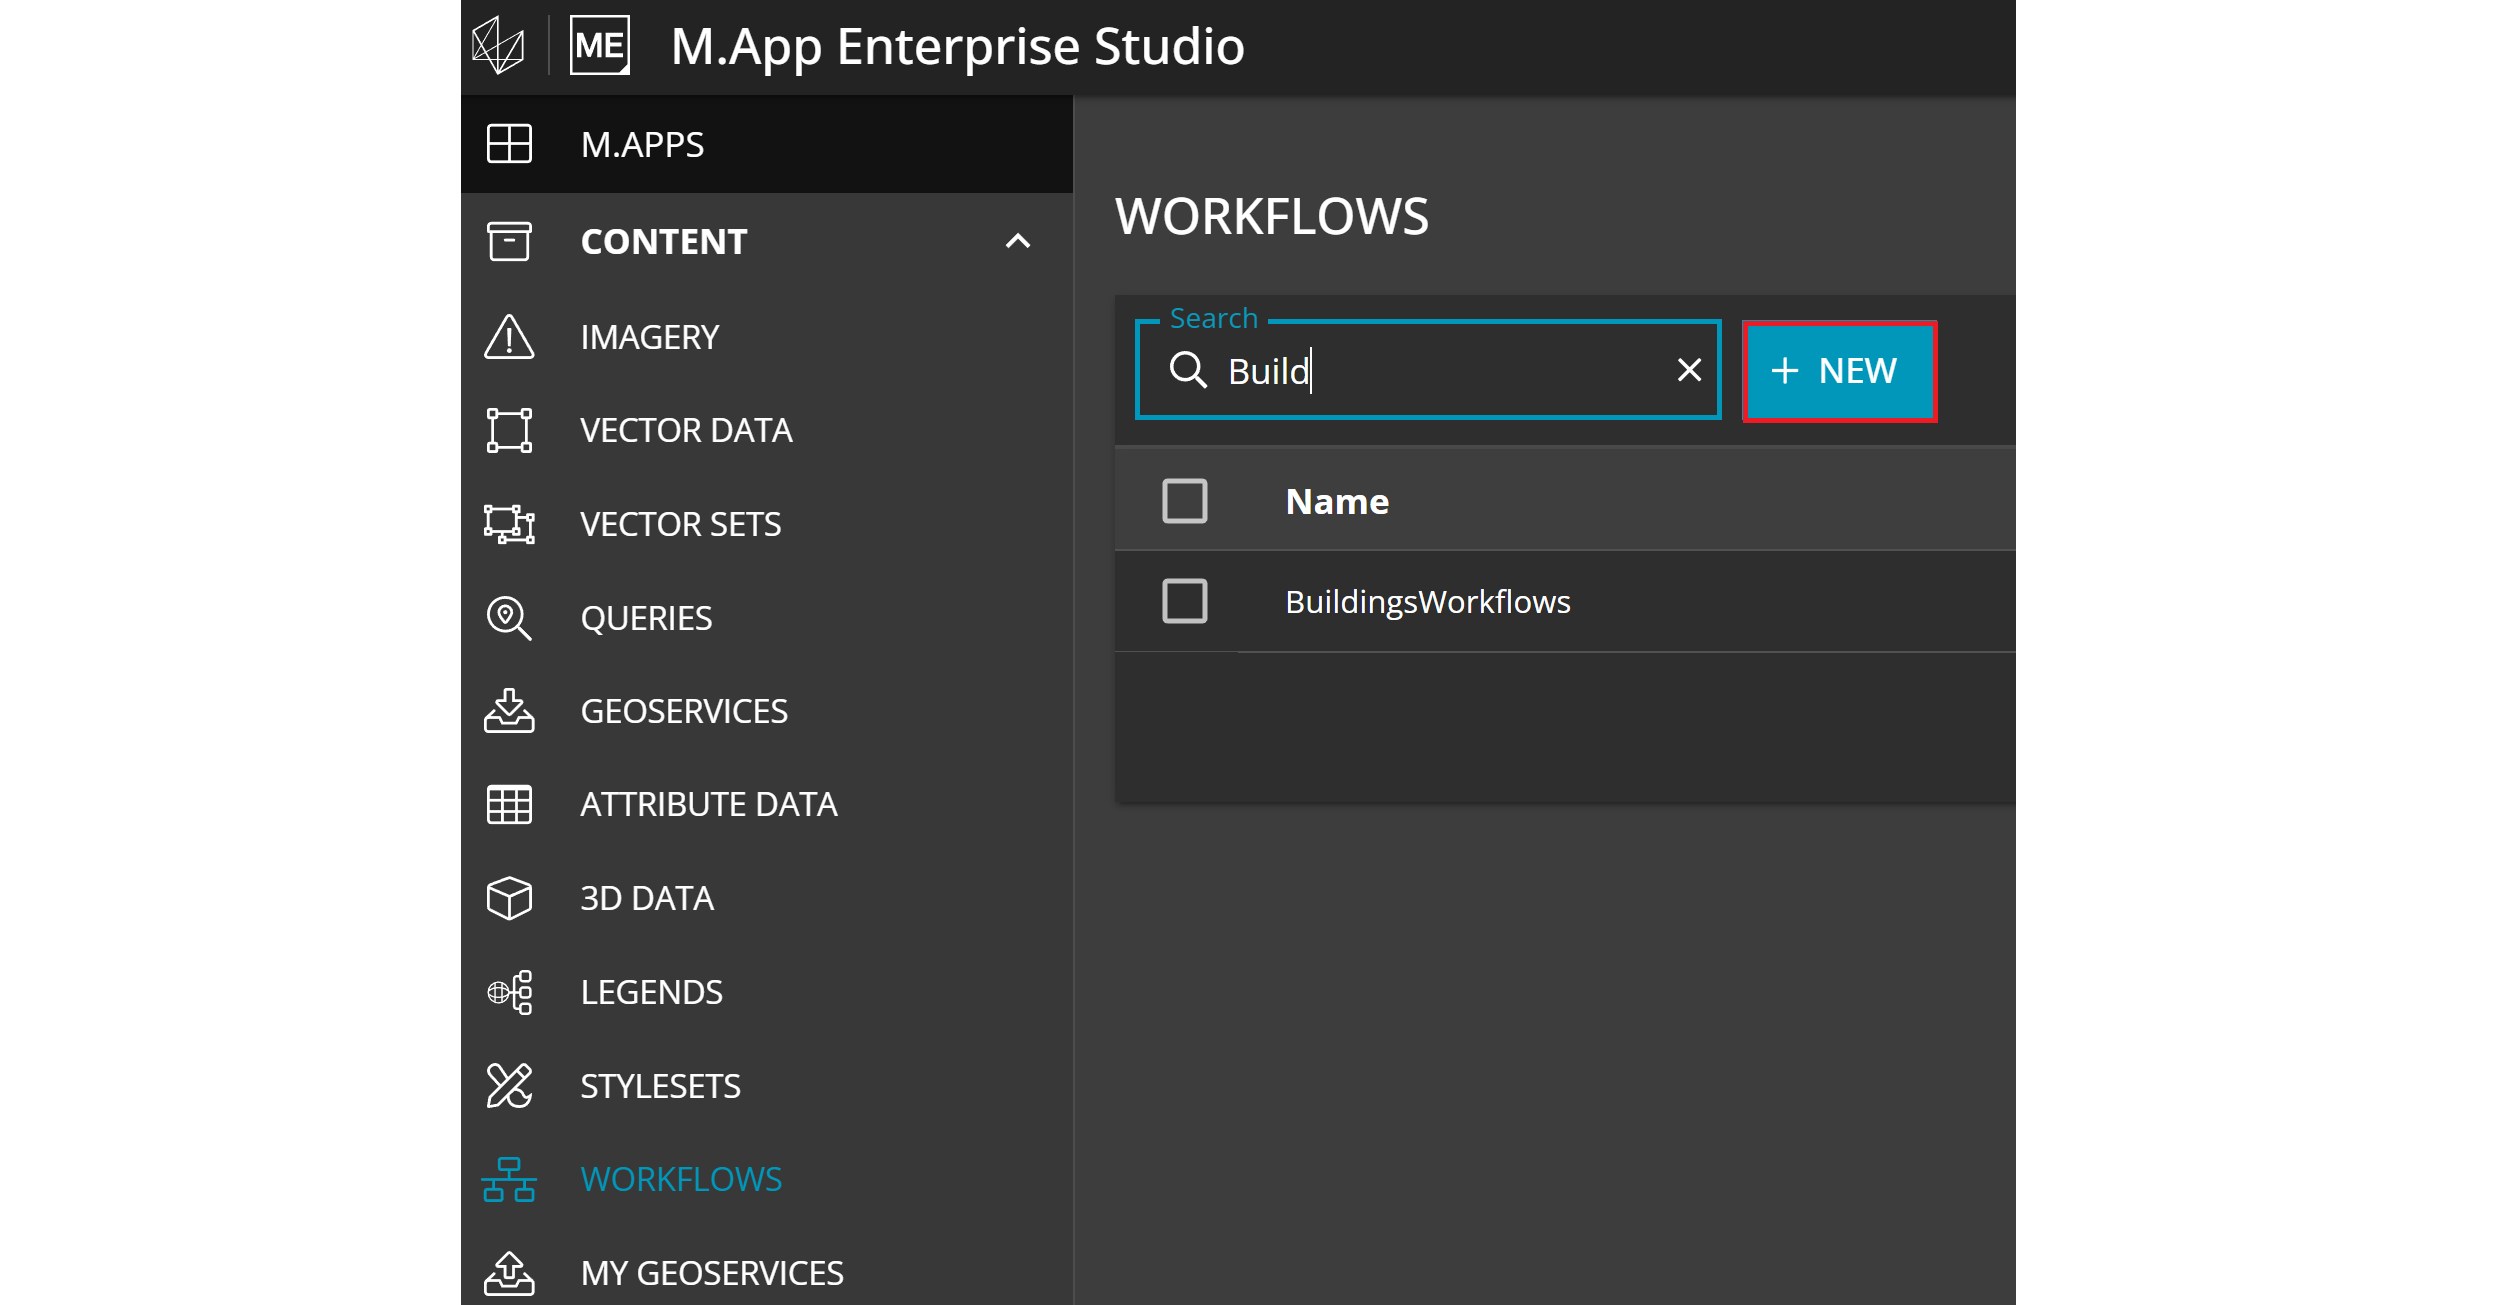Clear the search field with X
The height and width of the screenshot is (1305, 2496).
click(1689, 370)
